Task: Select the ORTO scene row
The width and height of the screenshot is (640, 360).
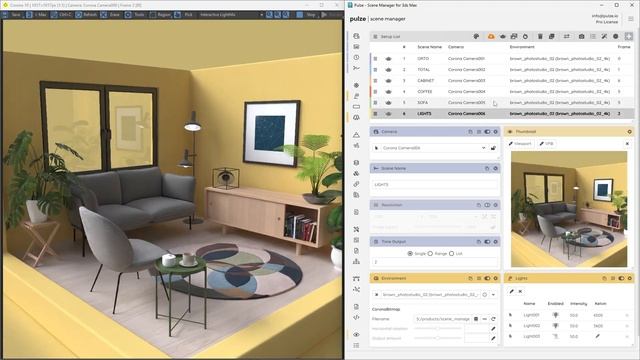Action: [x=502, y=58]
